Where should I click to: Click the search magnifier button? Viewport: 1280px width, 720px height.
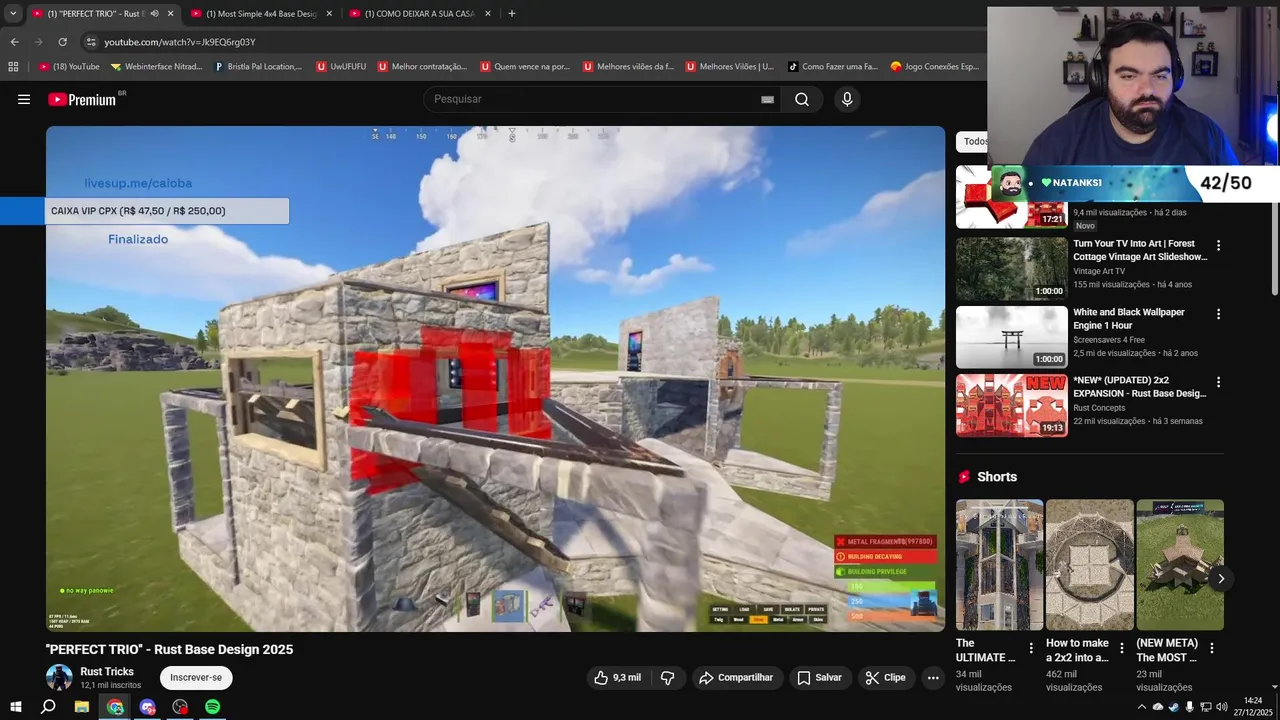click(802, 99)
